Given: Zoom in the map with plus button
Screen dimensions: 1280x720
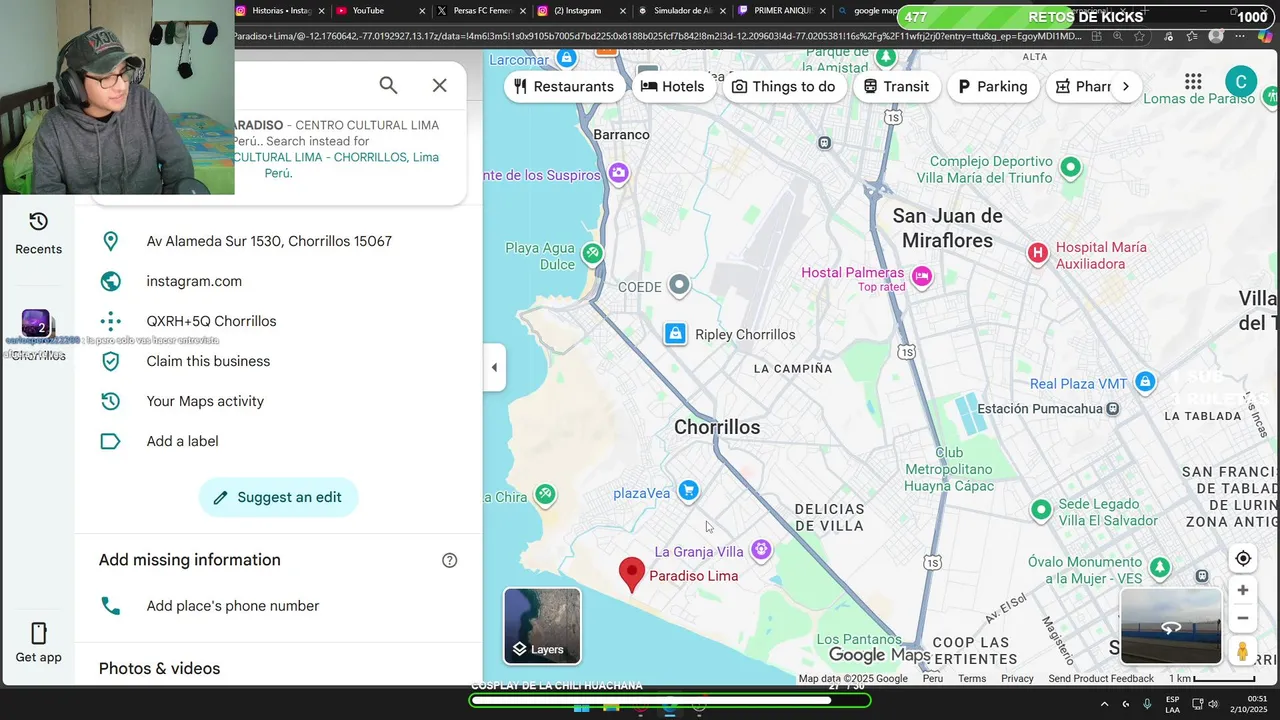Looking at the screenshot, I should 1243,590.
